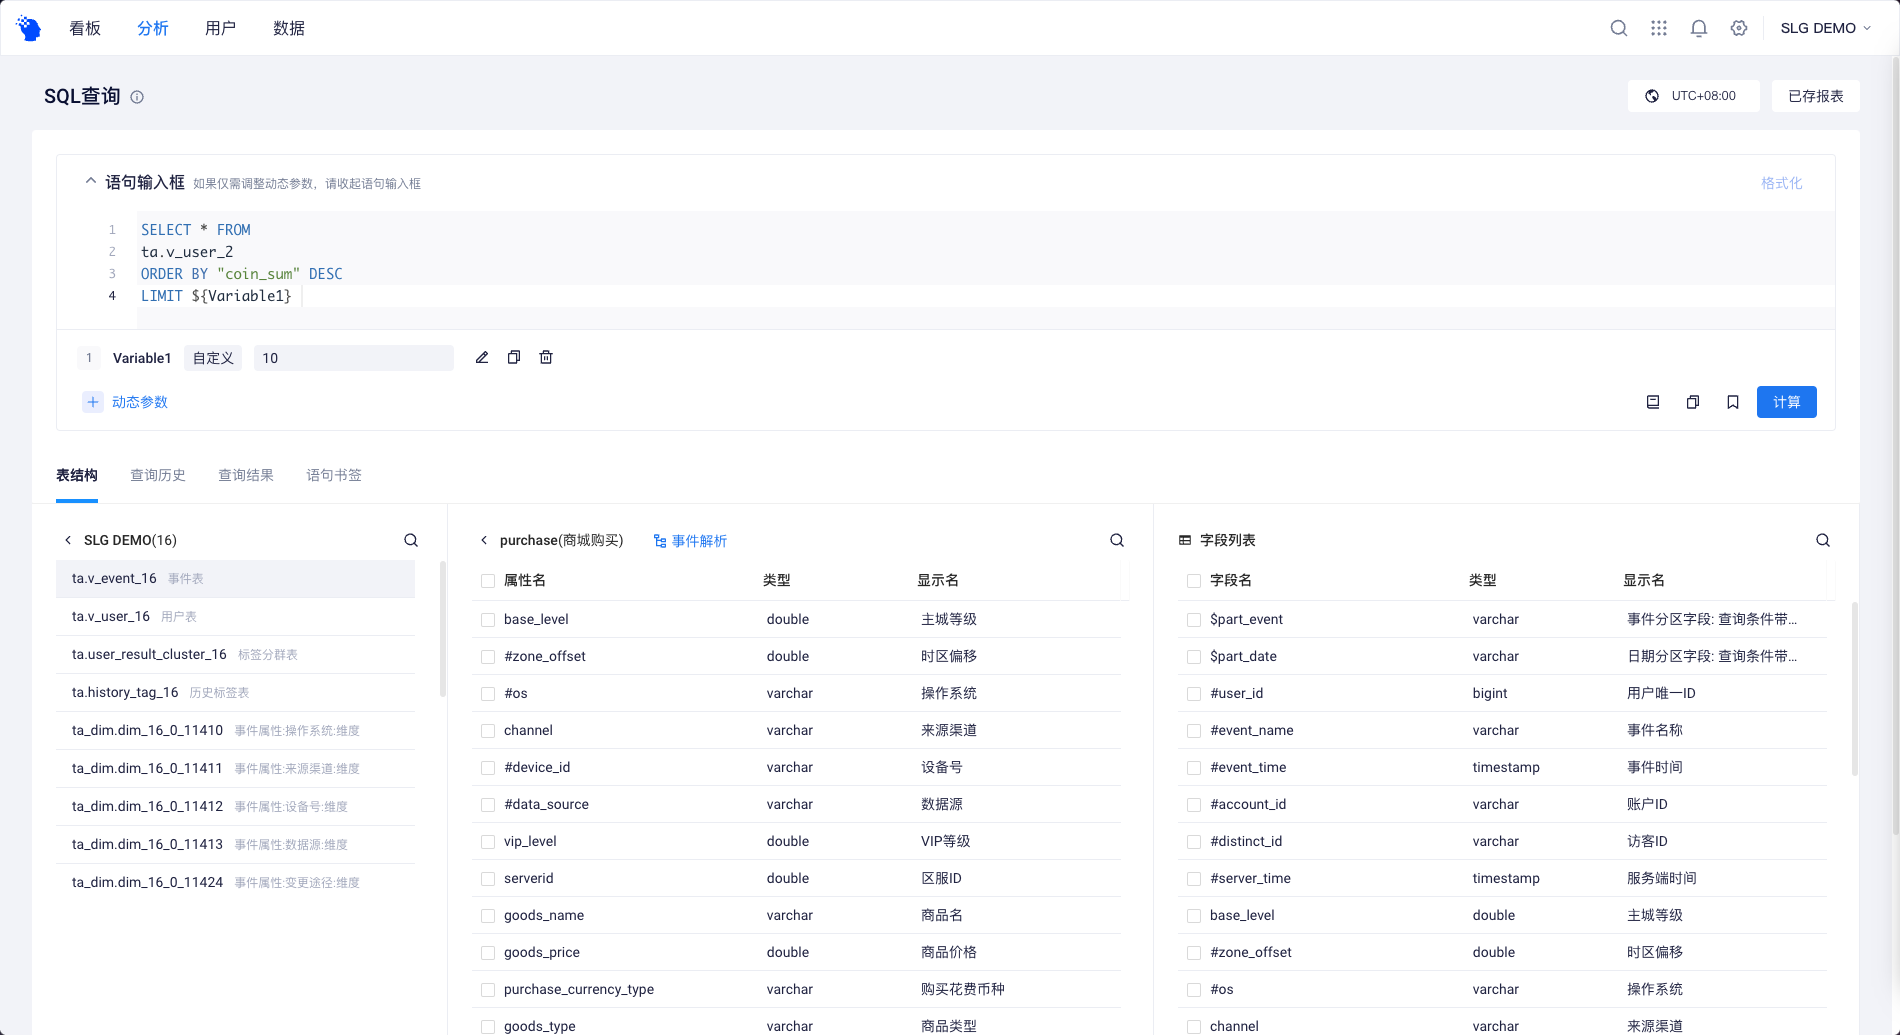Click the Variable1 value input field
This screenshot has height=1035, width=1900.
pyautogui.click(x=353, y=358)
